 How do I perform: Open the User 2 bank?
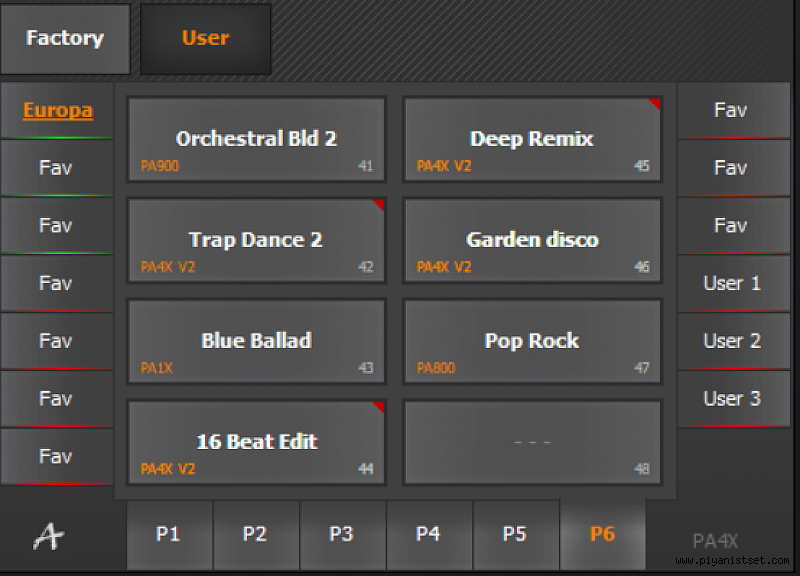[x=733, y=341]
